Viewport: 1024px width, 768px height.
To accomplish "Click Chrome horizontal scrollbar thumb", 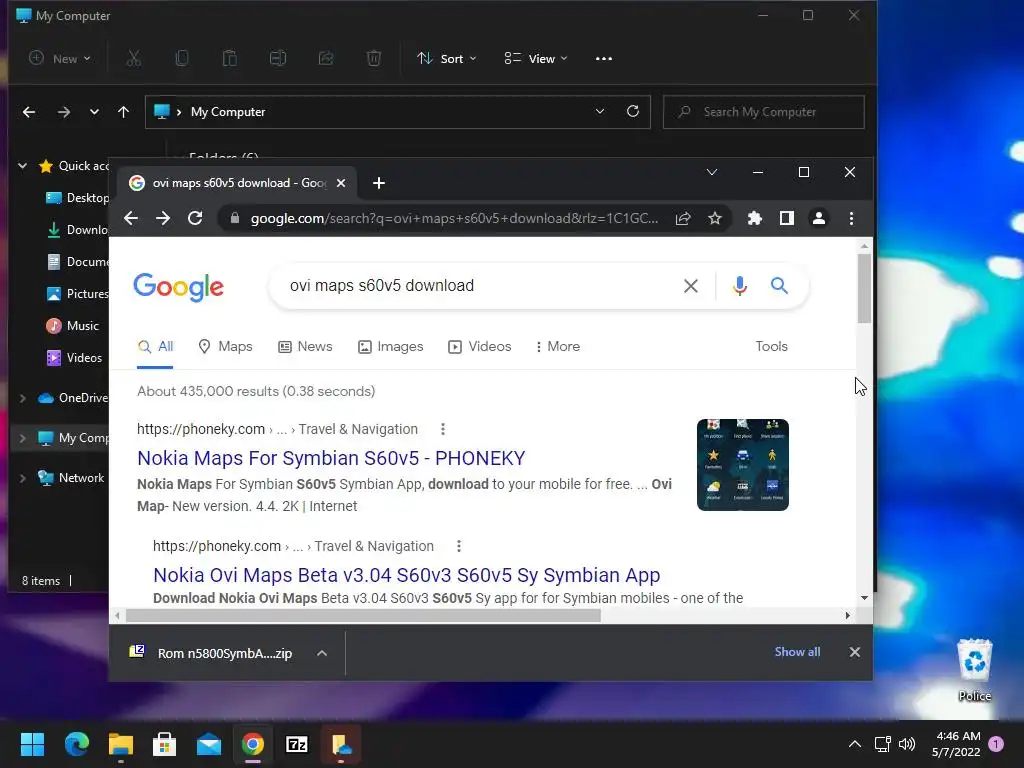I will click(363, 615).
